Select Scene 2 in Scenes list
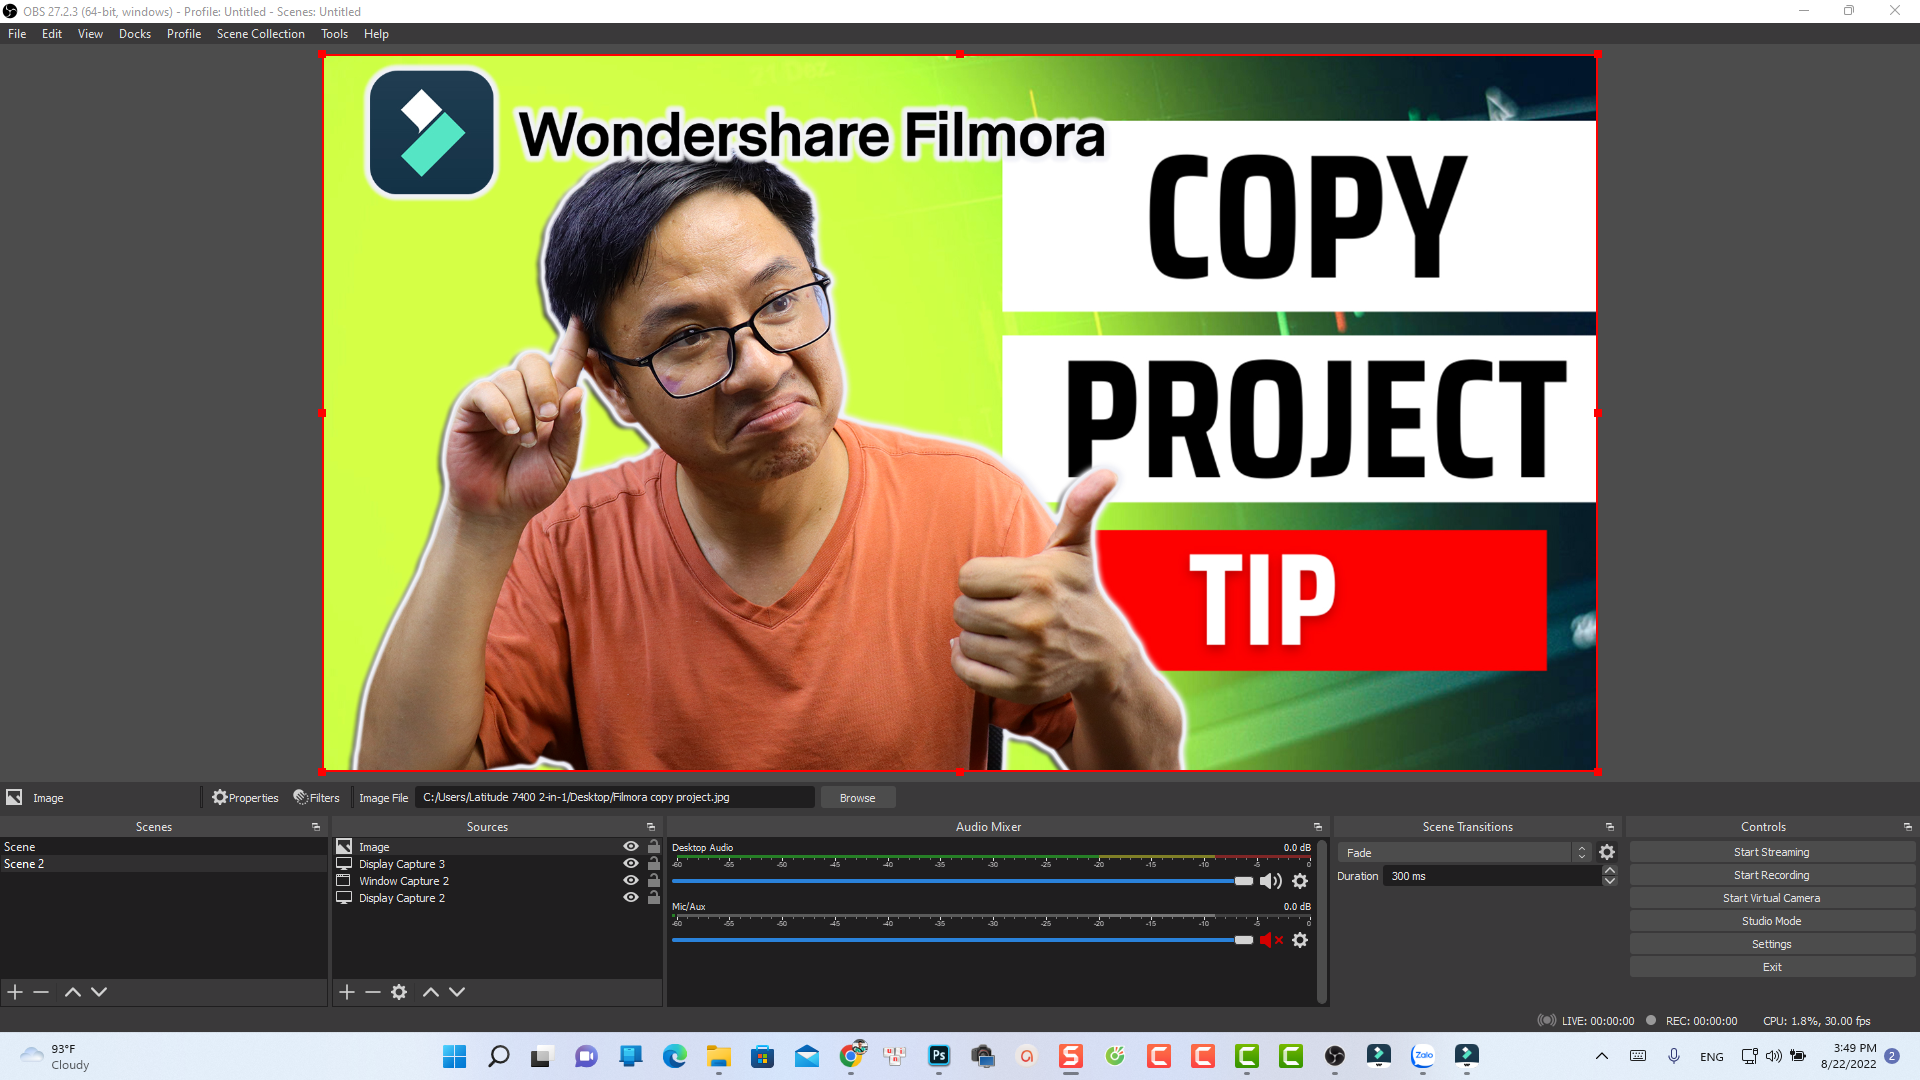The height and width of the screenshot is (1080, 1920). click(x=164, y=864)
